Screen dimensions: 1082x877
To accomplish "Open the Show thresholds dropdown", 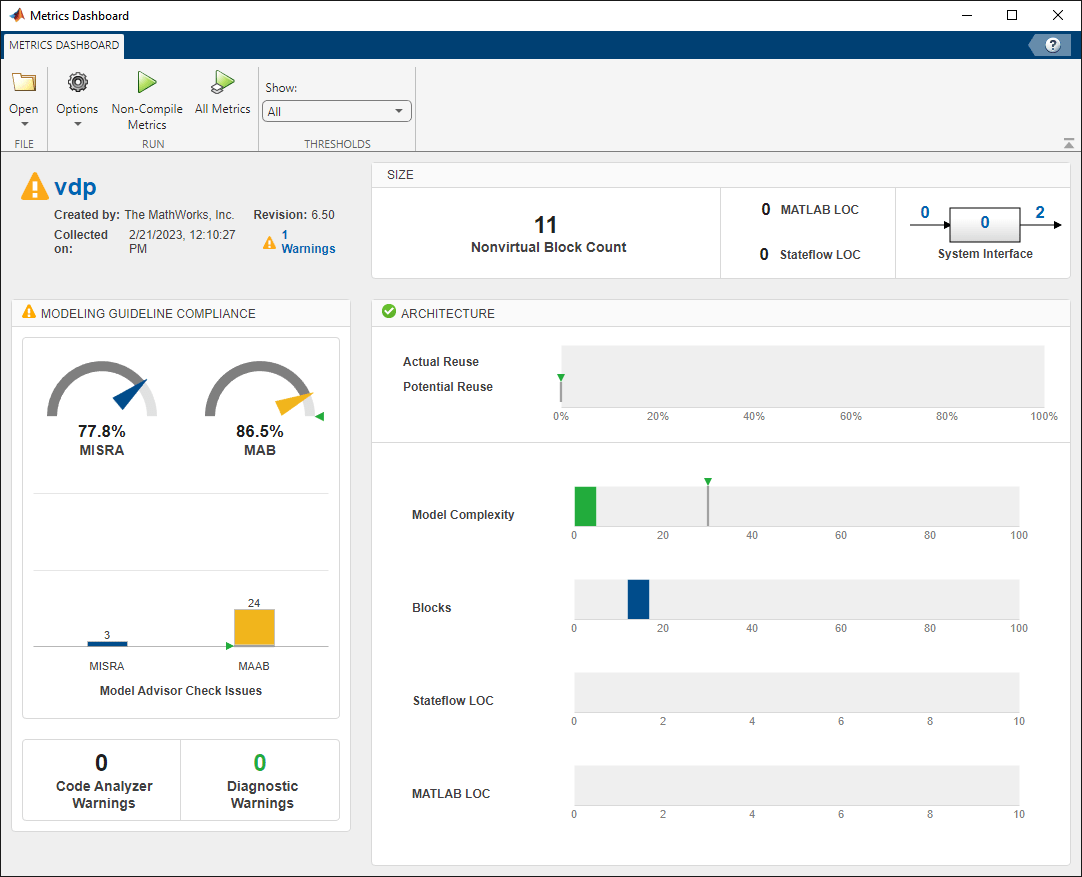I will pos(336,112).
